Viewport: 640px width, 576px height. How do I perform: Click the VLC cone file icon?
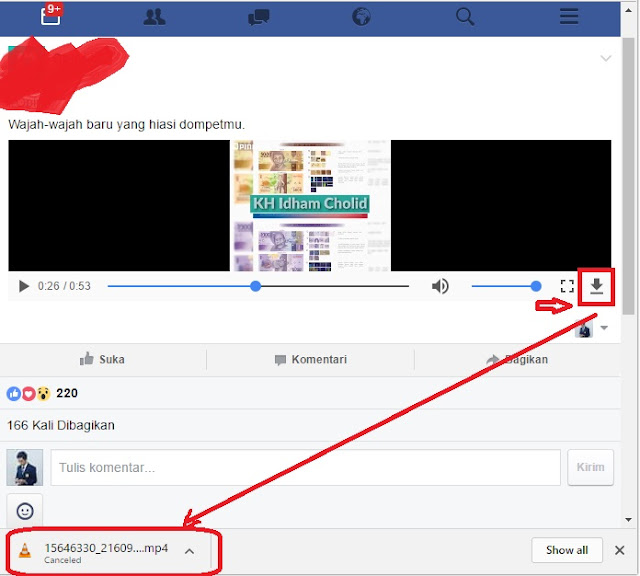click(x=25, y=551)
